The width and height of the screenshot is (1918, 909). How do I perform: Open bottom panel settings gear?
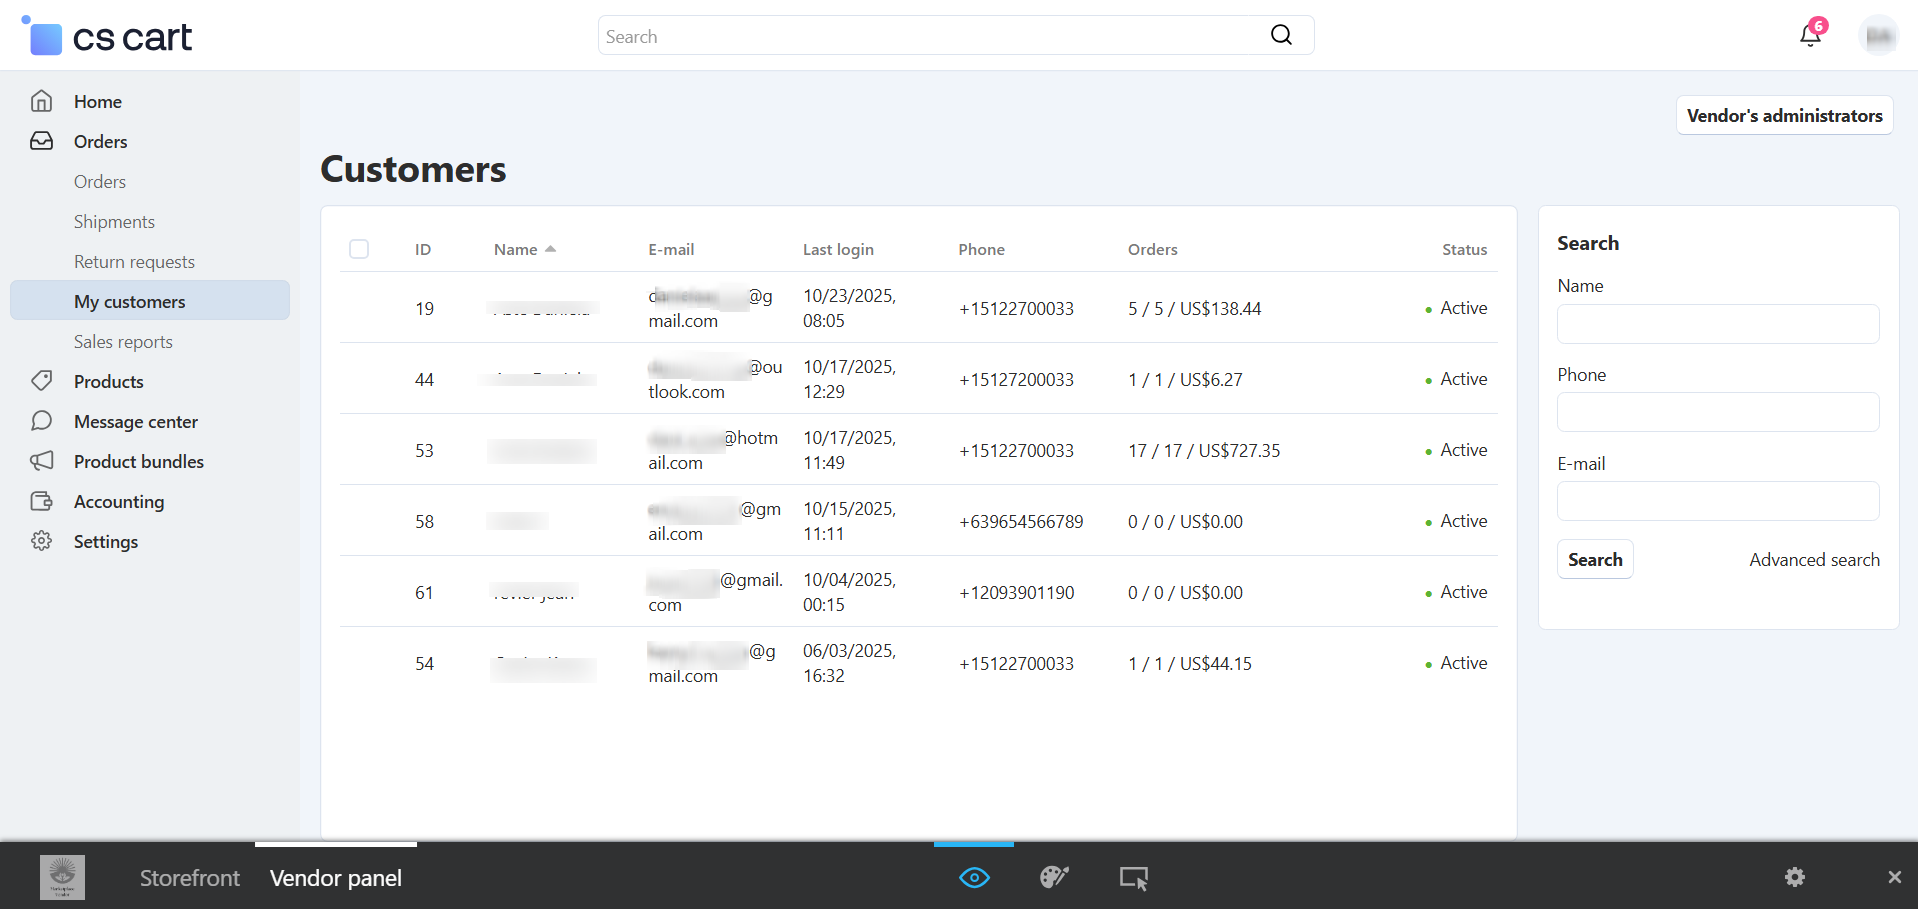[x=1795, y=877]
